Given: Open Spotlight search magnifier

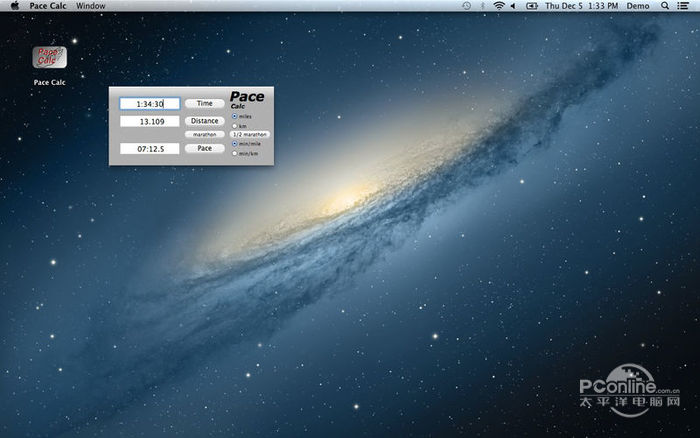Looking at the screenshot, I should click(666, 6).
